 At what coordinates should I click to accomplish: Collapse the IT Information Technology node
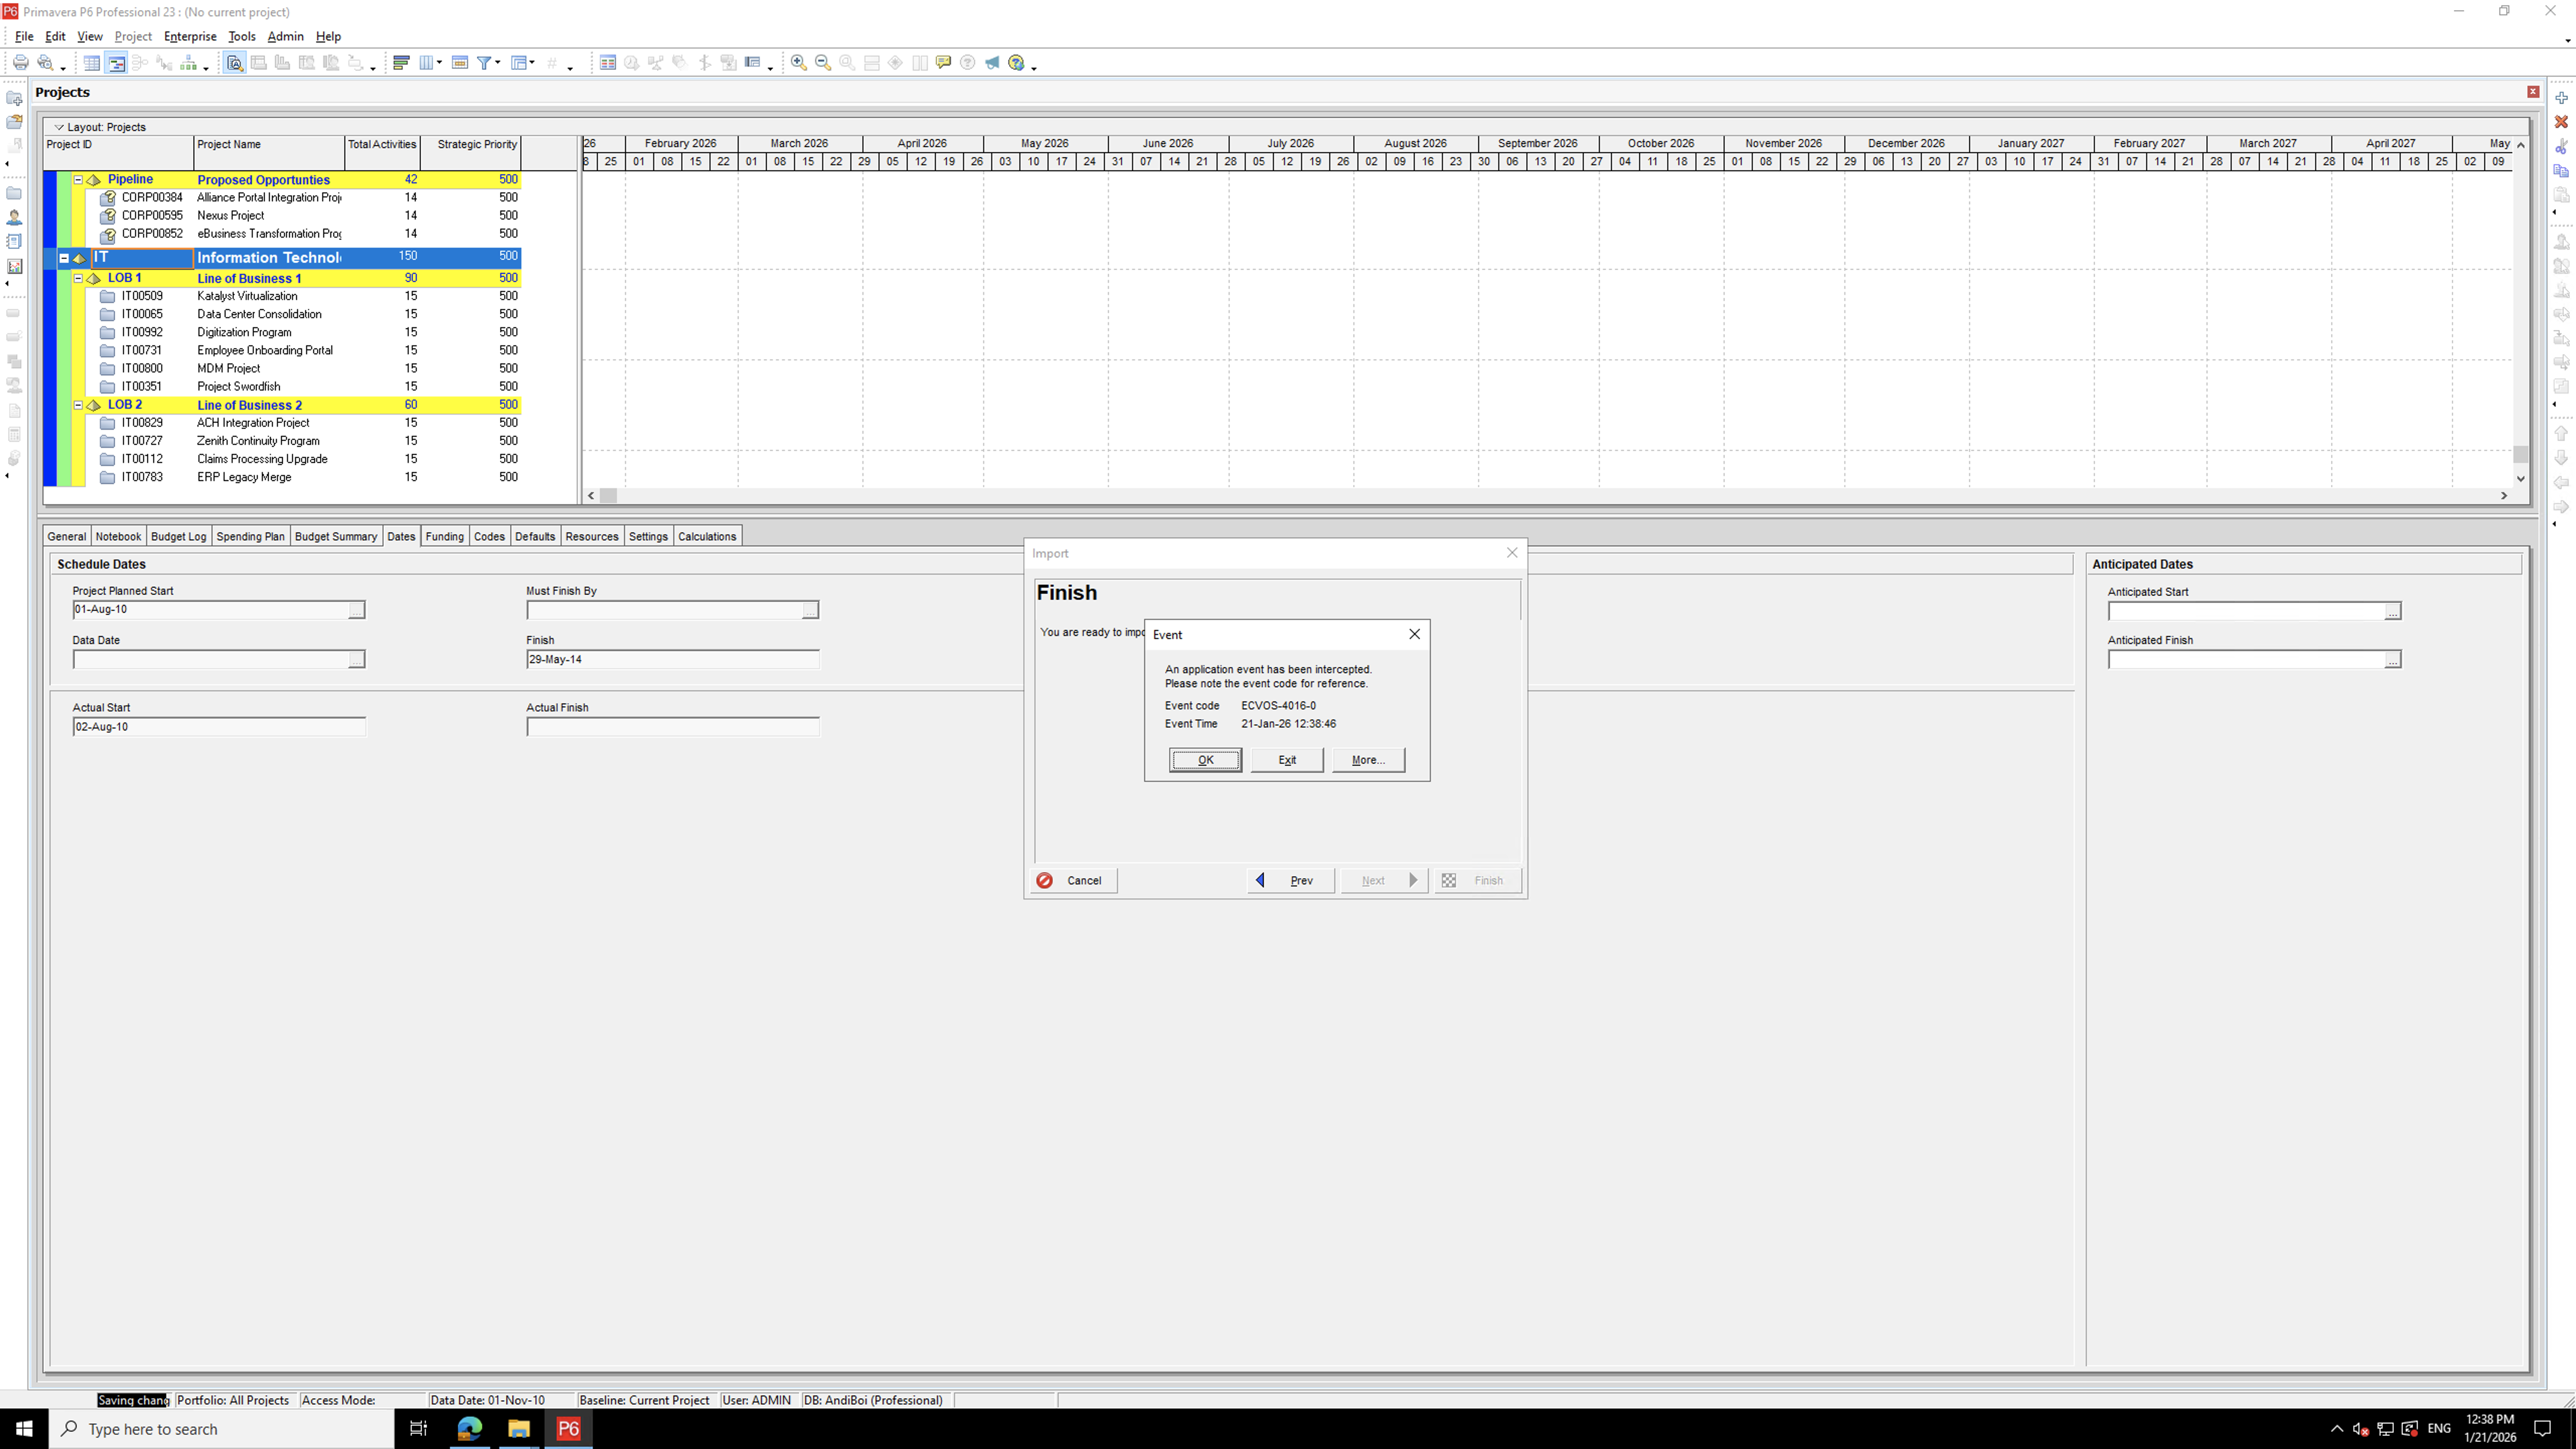(x=64, y=258)
